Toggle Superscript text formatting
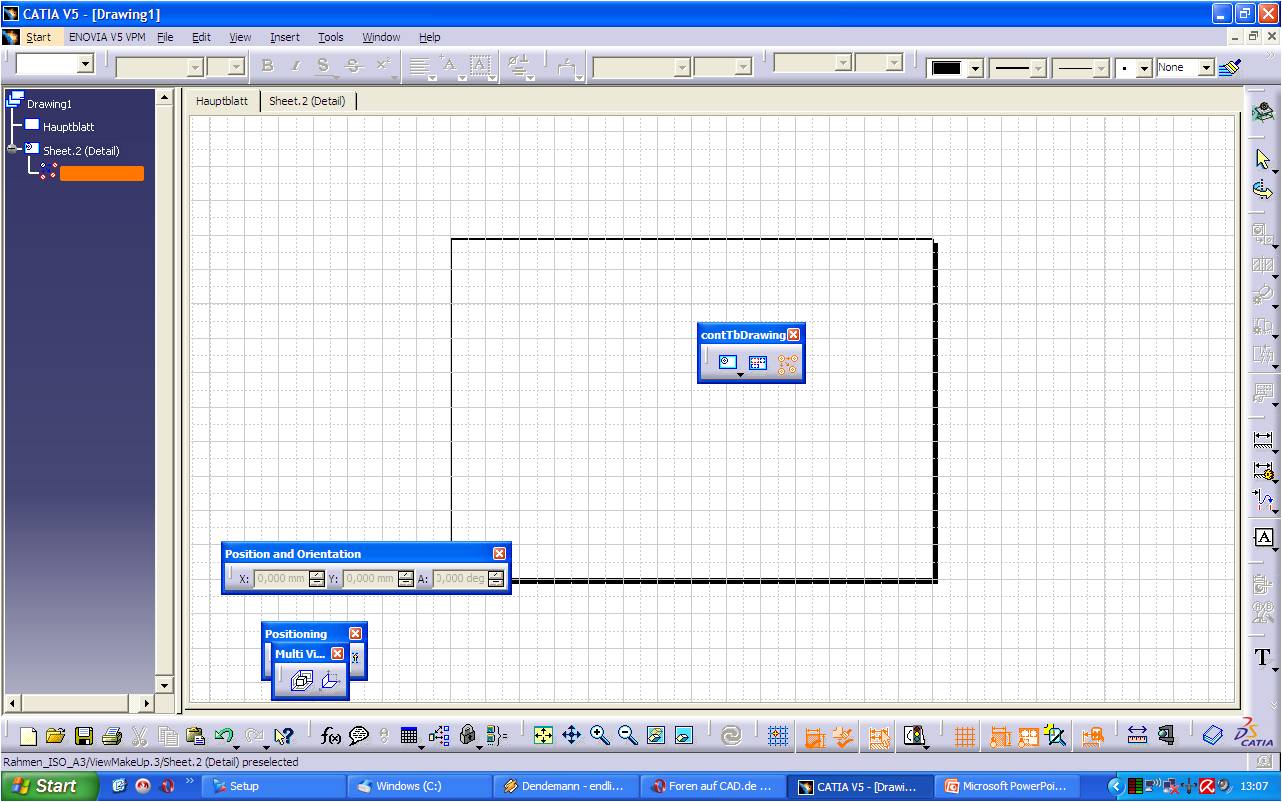The image size is (1282, 802). [x=383, y=66]
